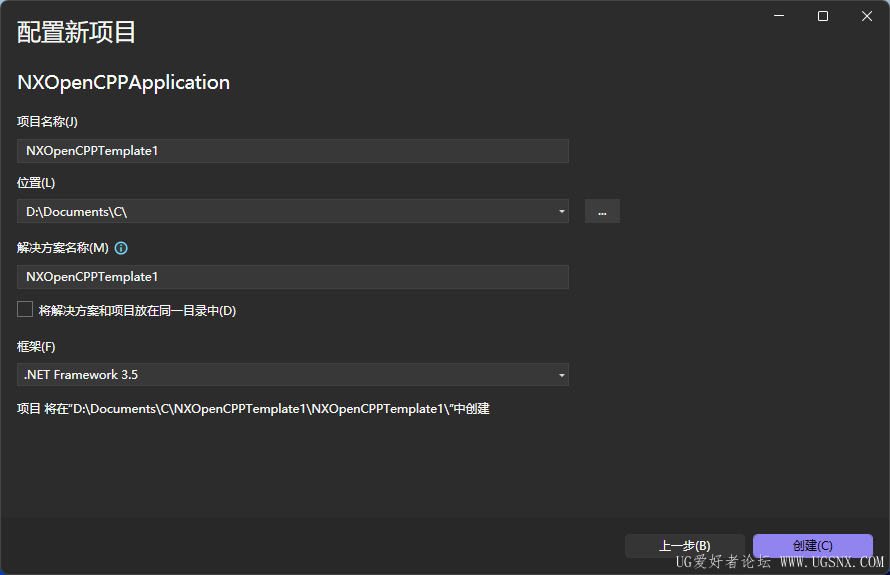Click the 项目名称(J) label
Image resolution: width=890 pixels, height=575 pixels.
click(x=47, y=121)
